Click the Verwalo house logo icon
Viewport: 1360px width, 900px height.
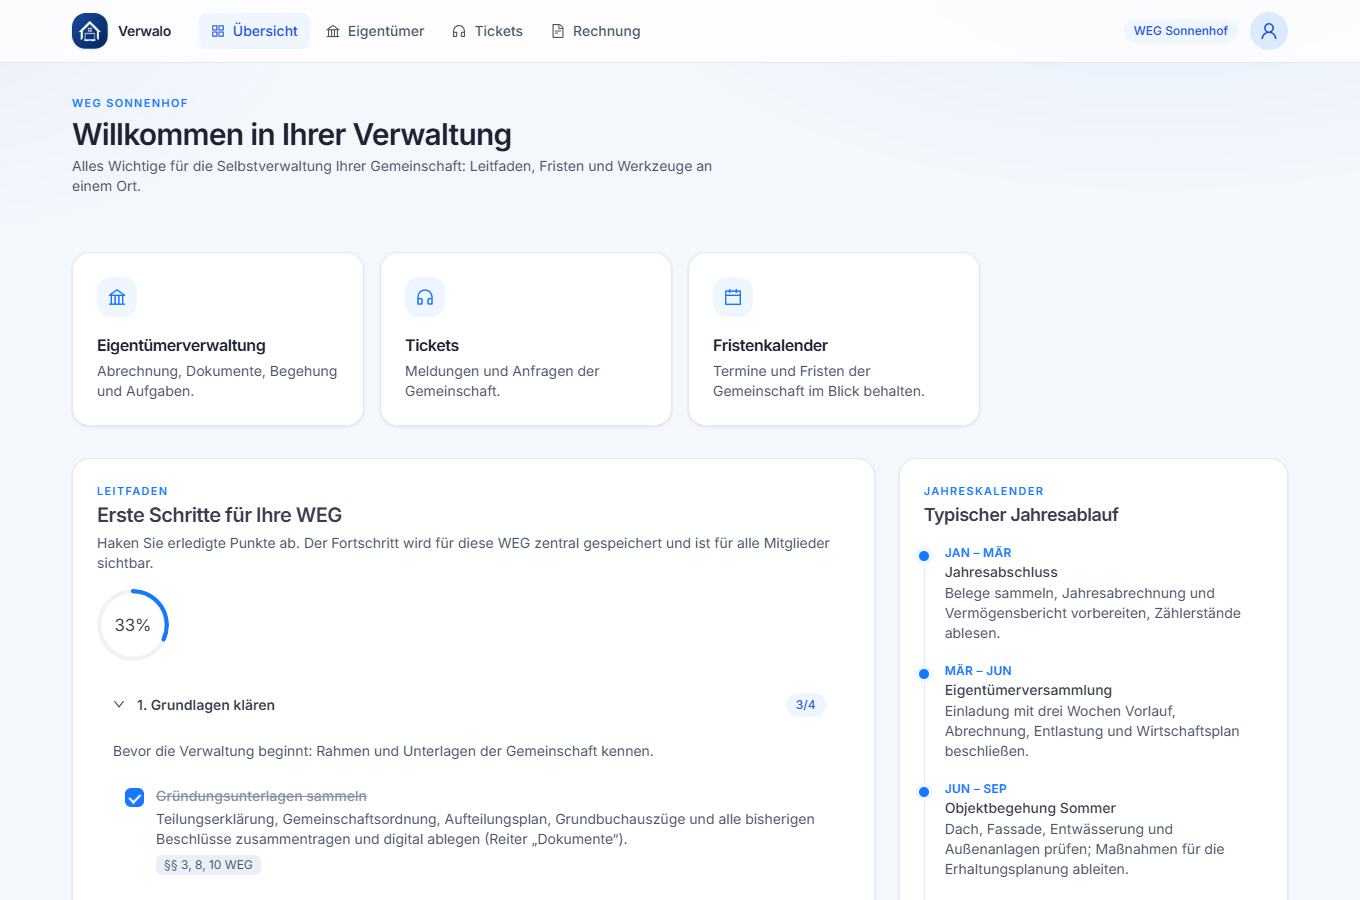pyautogui.click(x=90, y=31)
